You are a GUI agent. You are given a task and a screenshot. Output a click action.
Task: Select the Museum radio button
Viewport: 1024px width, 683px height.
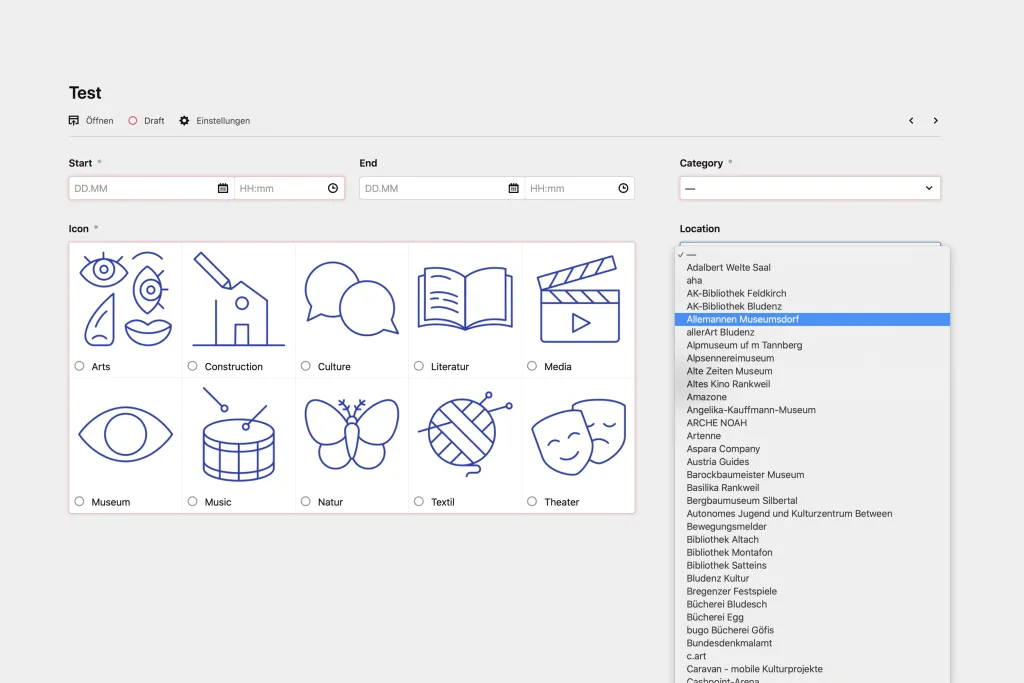click(x=79, y=501)
